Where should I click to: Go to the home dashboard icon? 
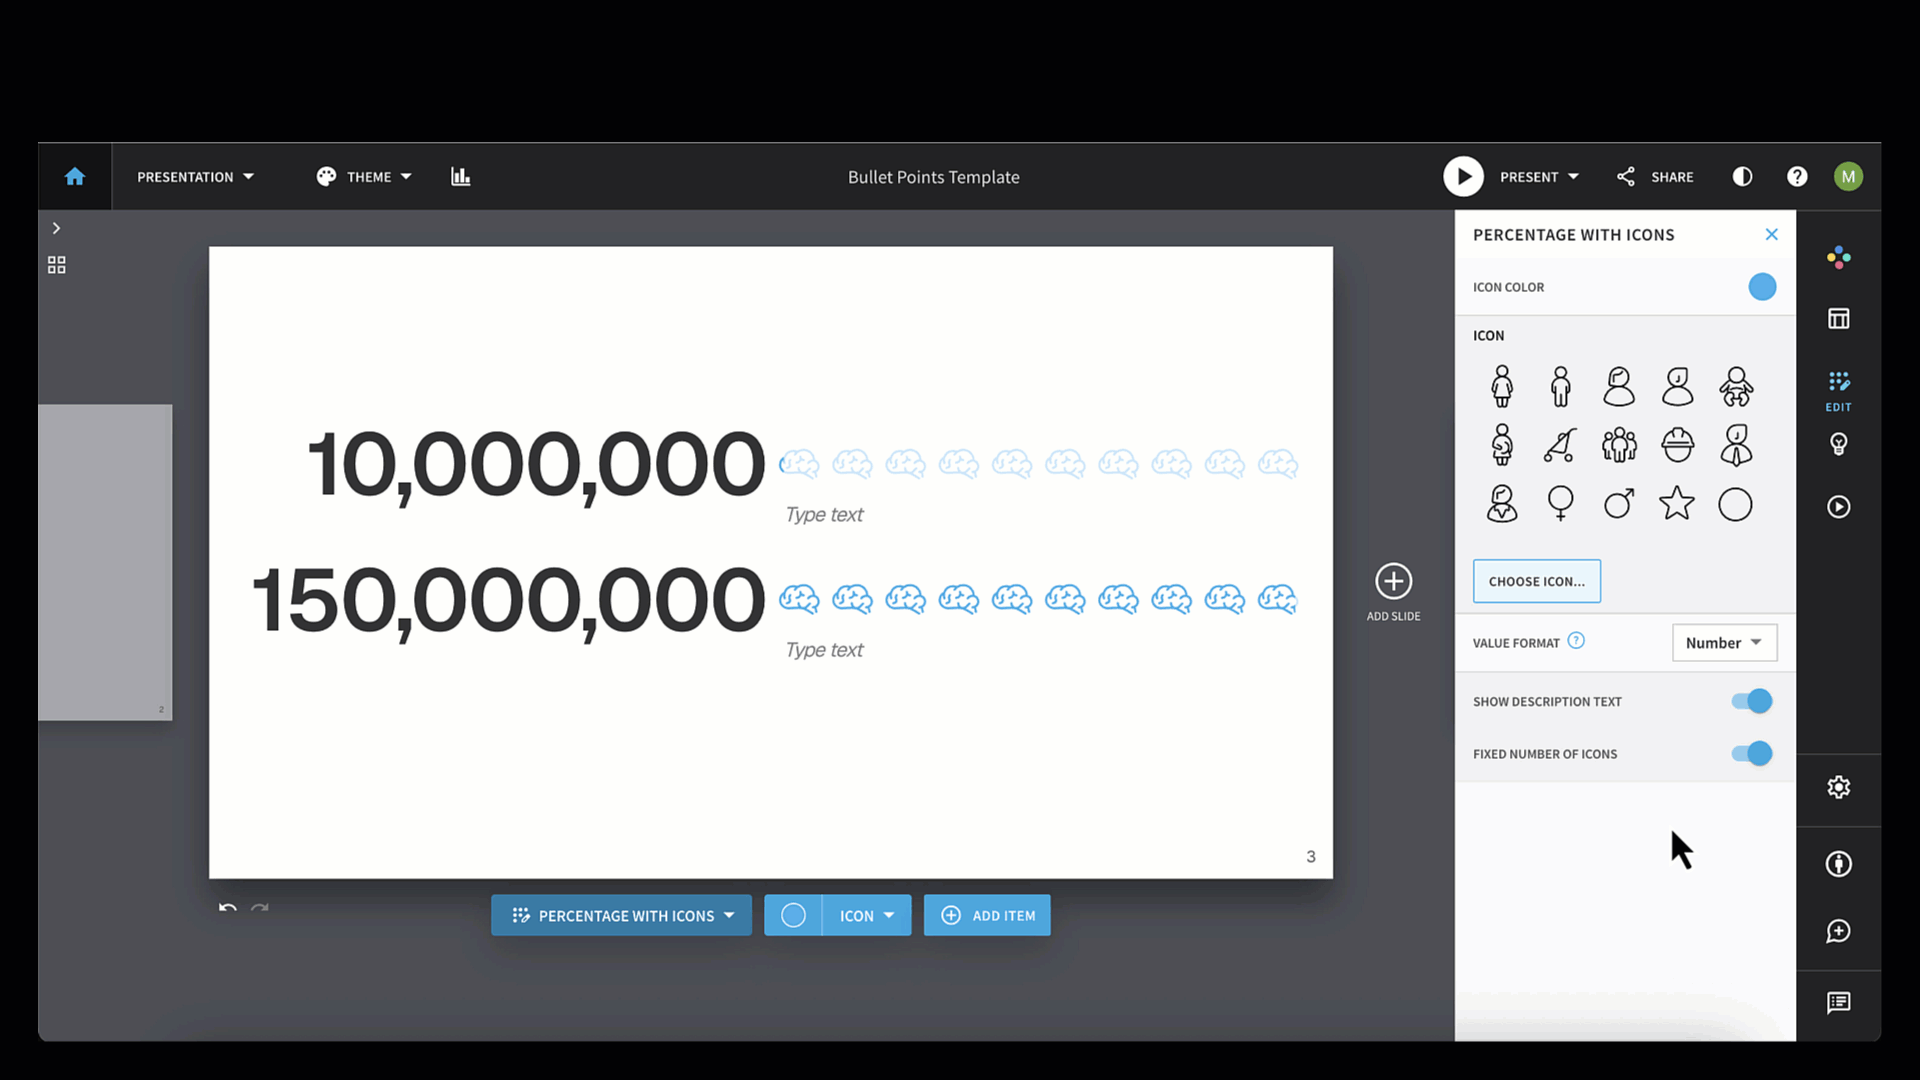(75, 177)
